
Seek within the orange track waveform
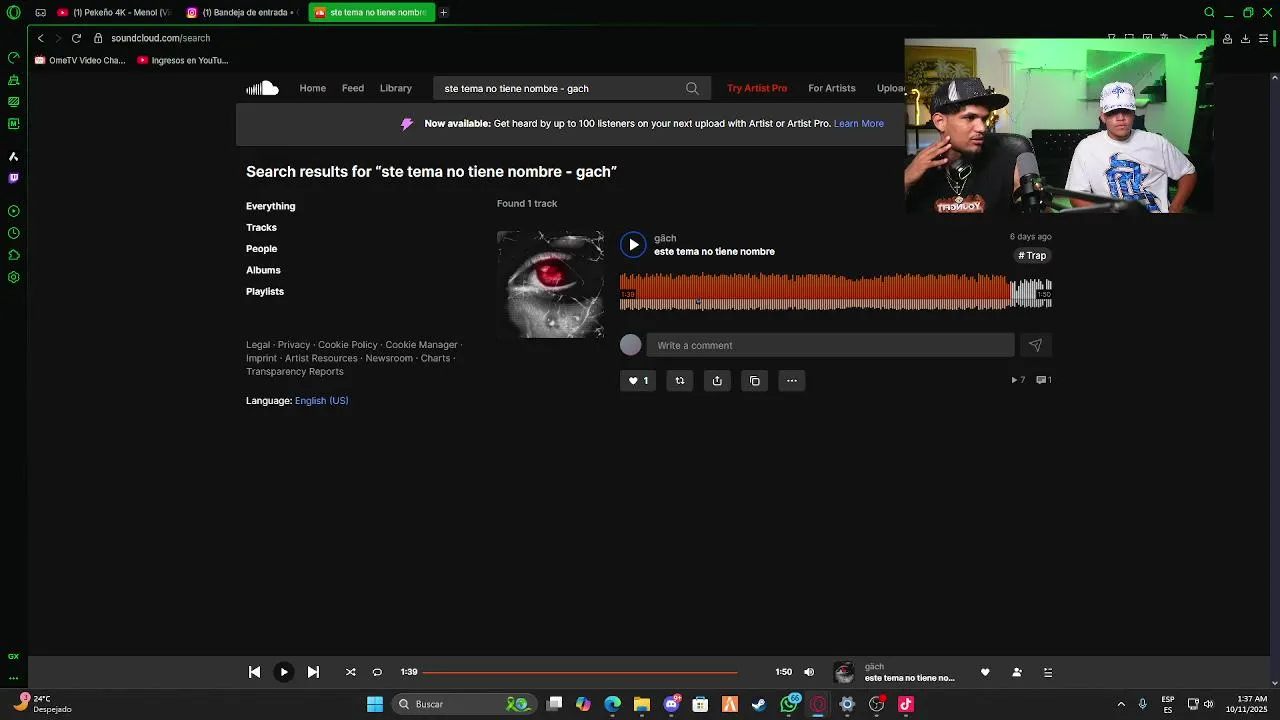(835, 291)
